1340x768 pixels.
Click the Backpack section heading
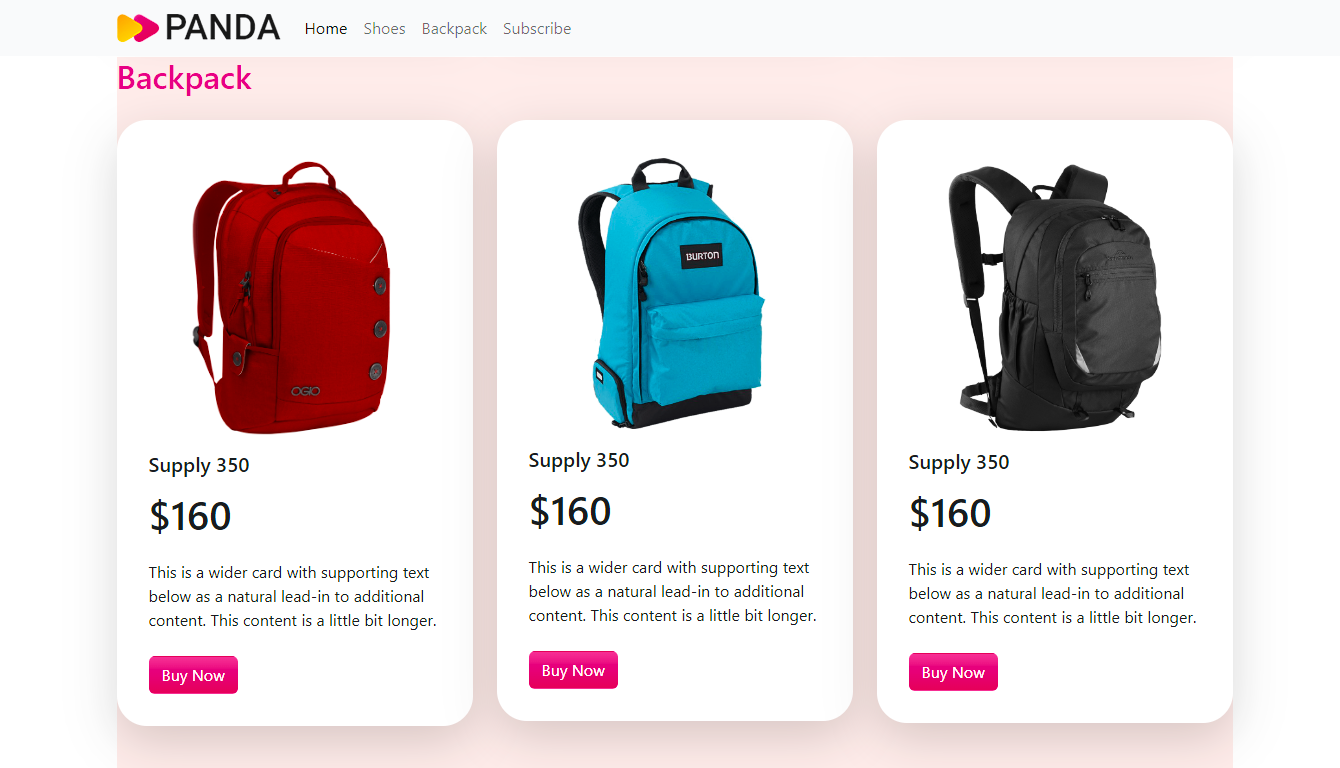click(184, 78)
